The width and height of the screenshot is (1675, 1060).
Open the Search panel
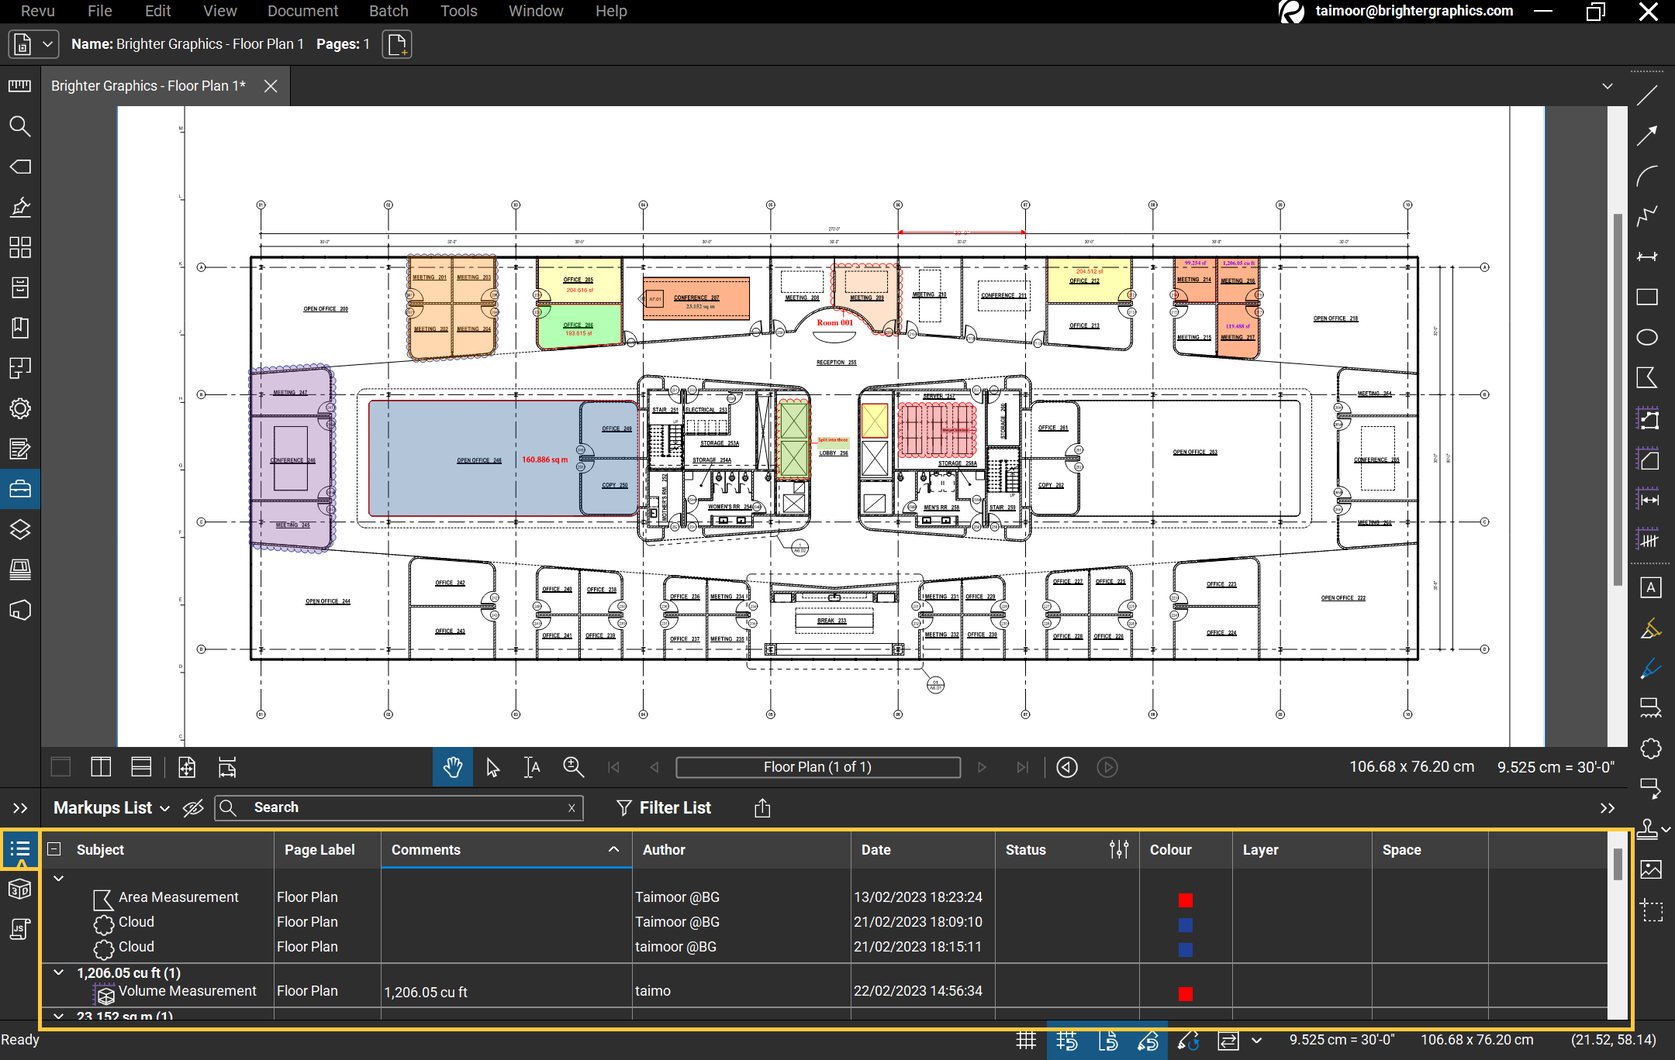coord(20,126)
